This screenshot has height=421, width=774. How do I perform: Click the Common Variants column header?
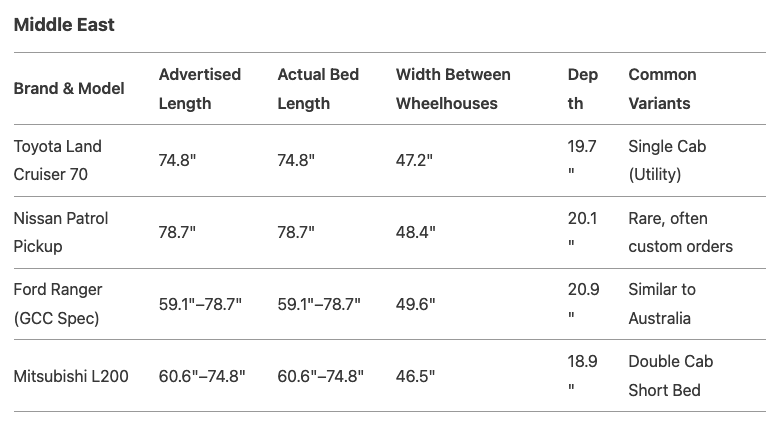coord(662,89)
